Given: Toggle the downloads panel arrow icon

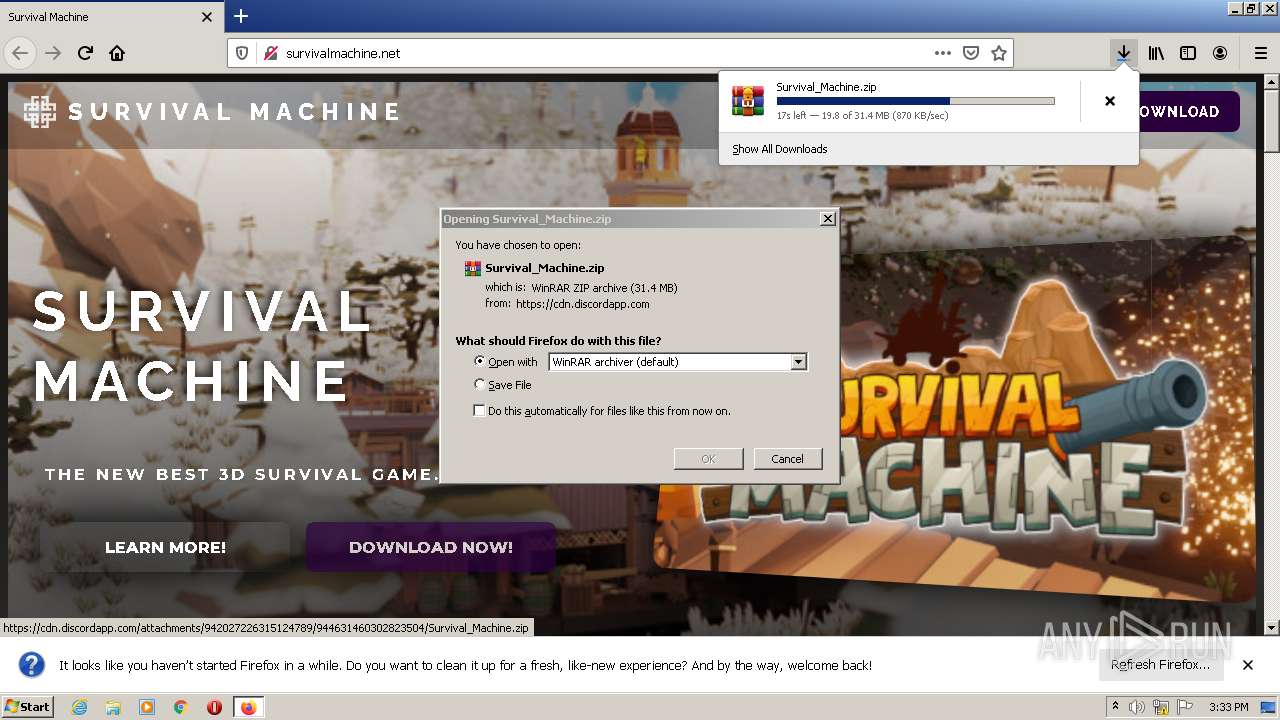Looking at the screenshot, I should point(1124,53).
